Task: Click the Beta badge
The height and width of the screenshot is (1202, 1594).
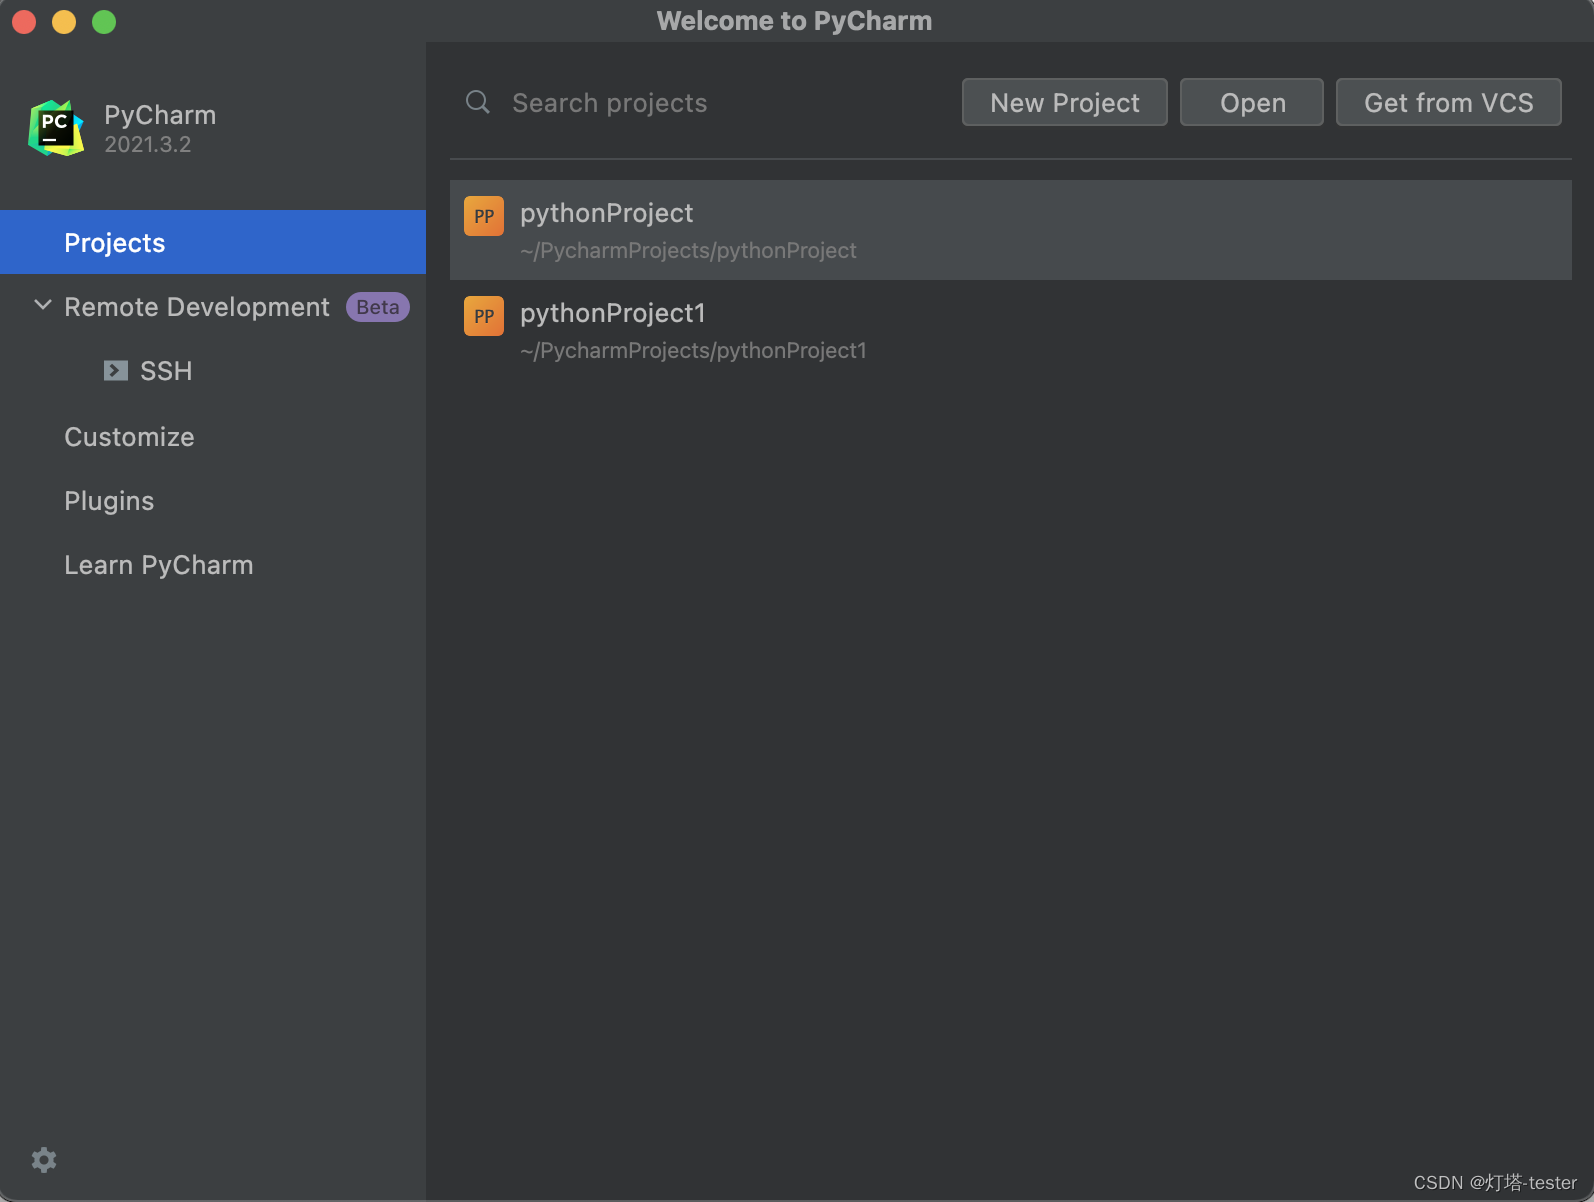Action: tap(377, 307)
